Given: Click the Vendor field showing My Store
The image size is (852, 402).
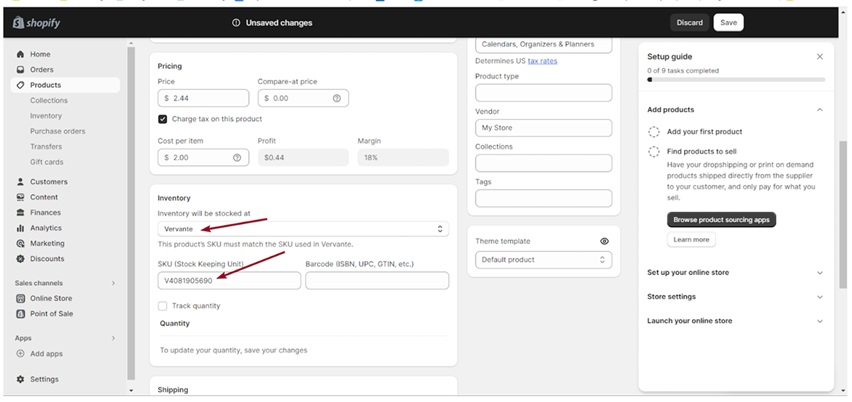Looking at the screenshot, I should pyautogui.click(x=543, y=128).
